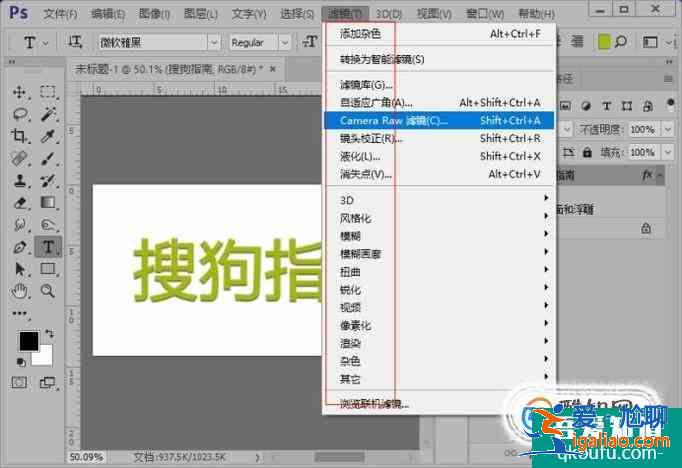Select the Lasso tool

click(20, 114)
